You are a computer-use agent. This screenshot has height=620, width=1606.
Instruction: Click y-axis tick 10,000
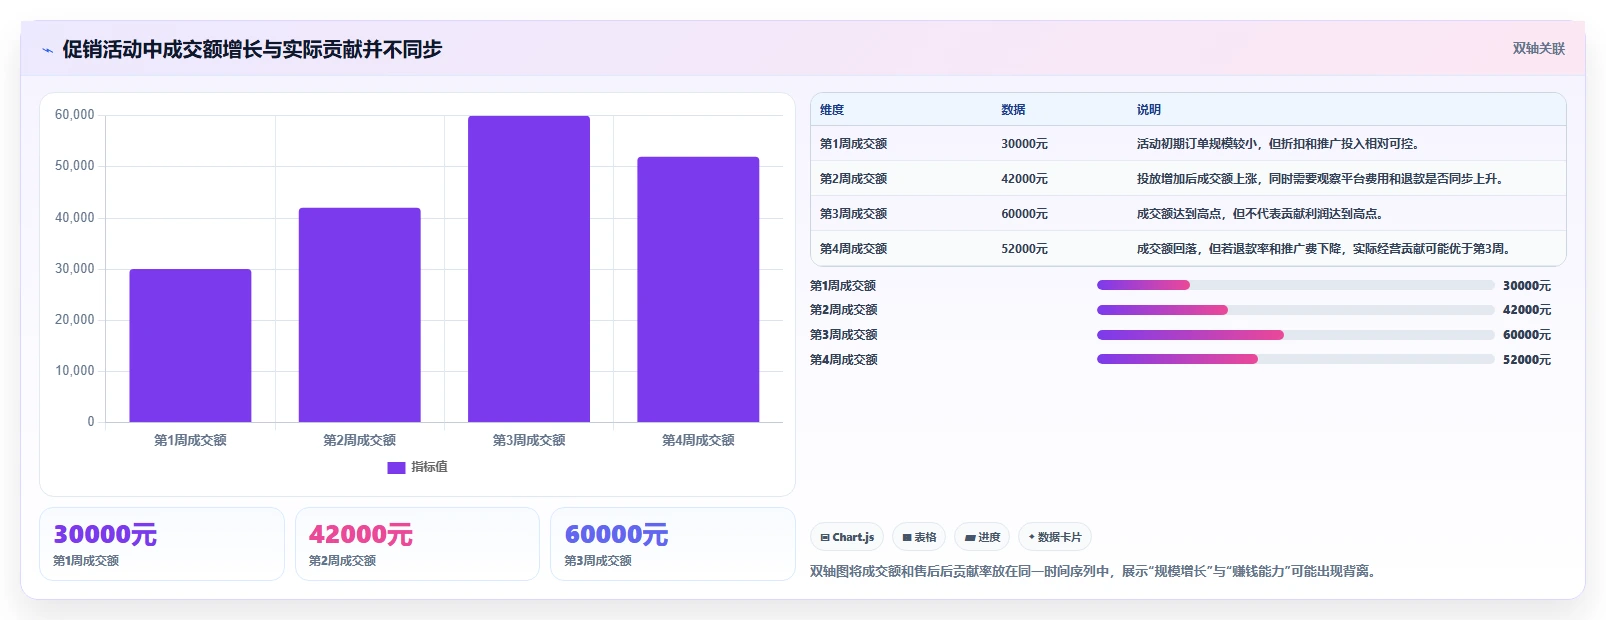click(74, 371)
